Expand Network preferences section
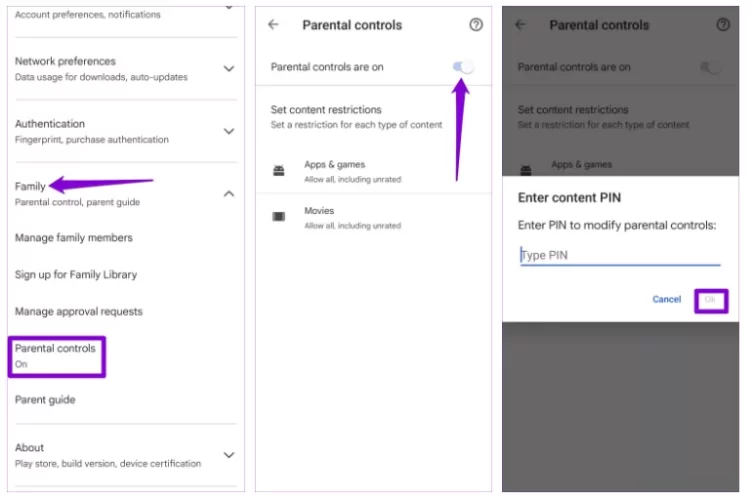This screenshot has width=752, height=500. pos(229,68)
